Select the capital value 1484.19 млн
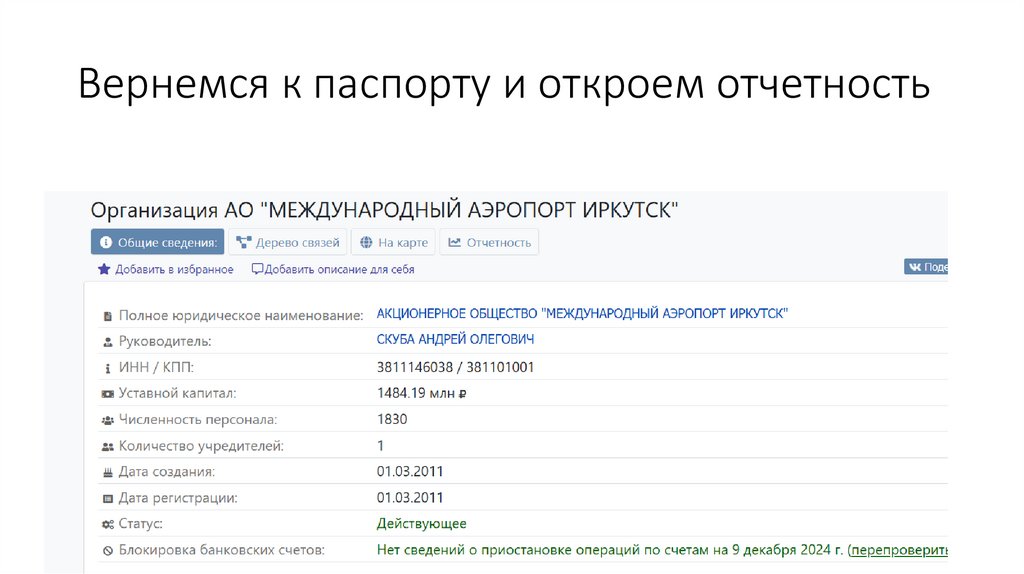Screen dimensions: 1024x574 pyautogui.click(x=421, y=393)
